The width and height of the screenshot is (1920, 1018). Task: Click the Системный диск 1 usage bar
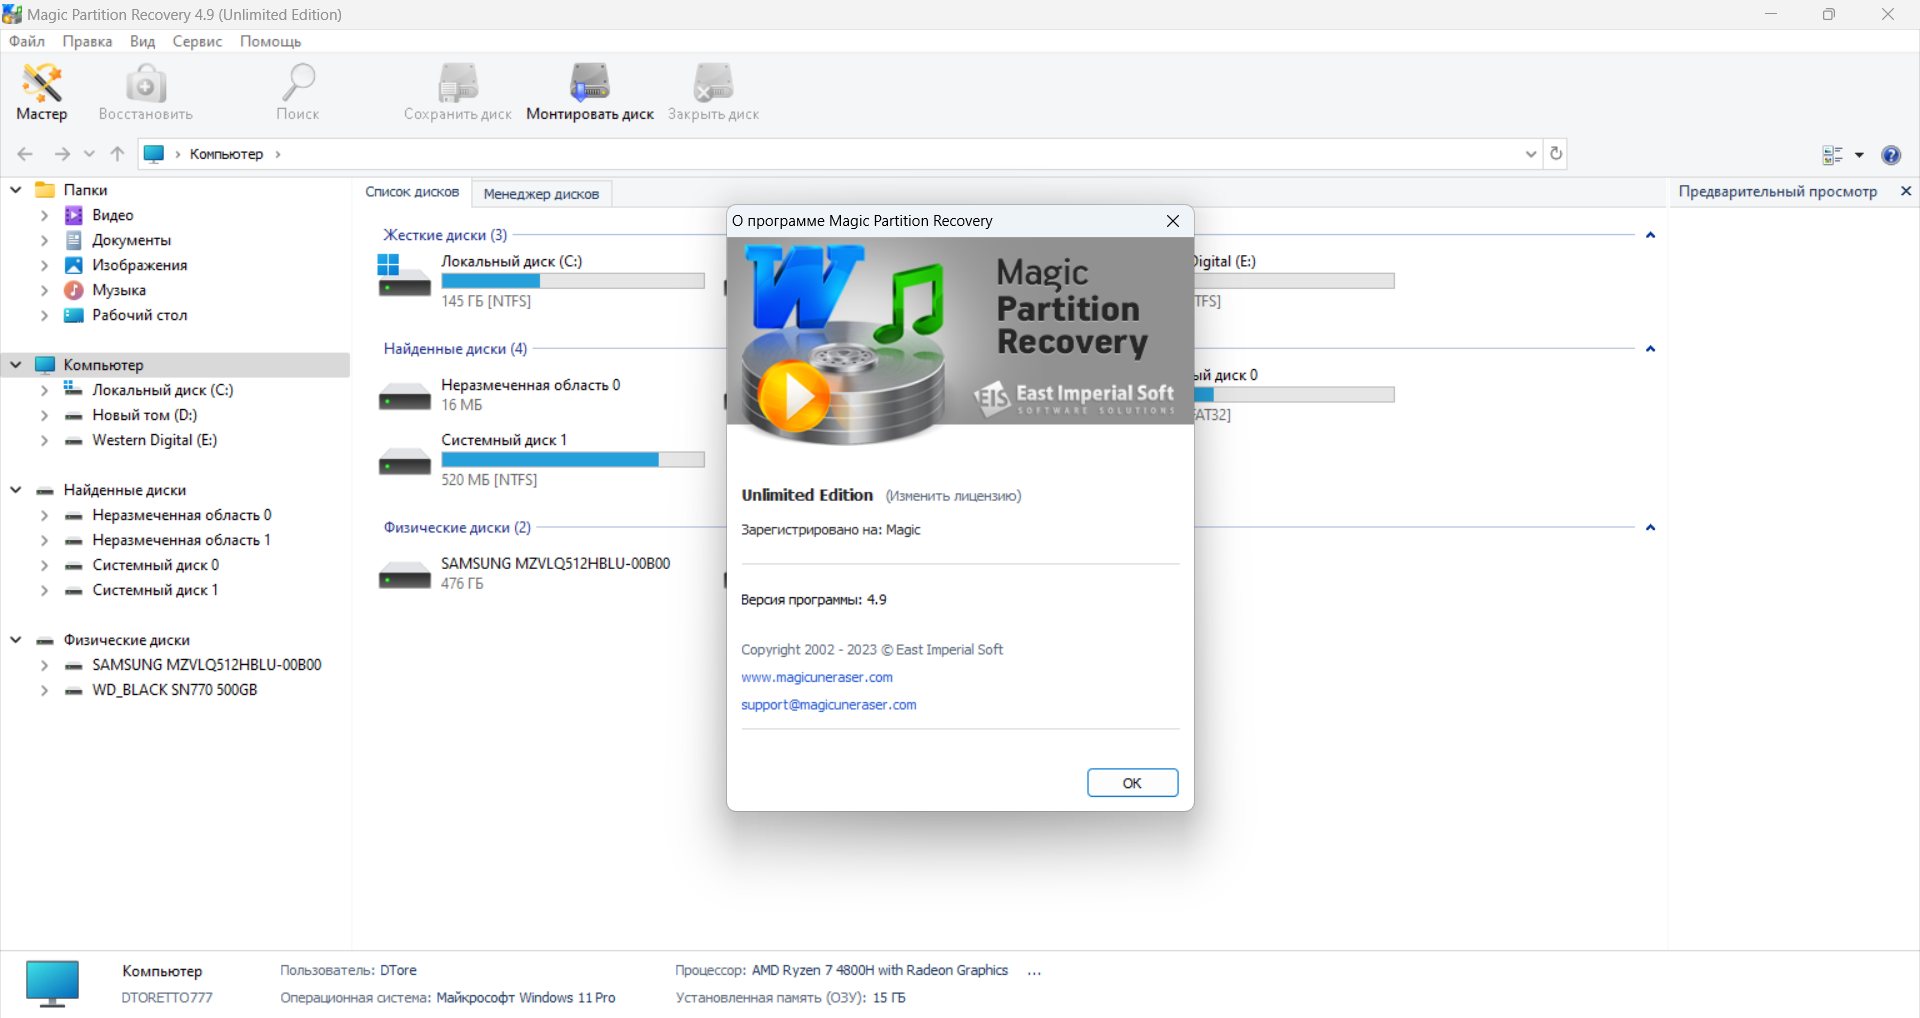(x=573, y=460)
